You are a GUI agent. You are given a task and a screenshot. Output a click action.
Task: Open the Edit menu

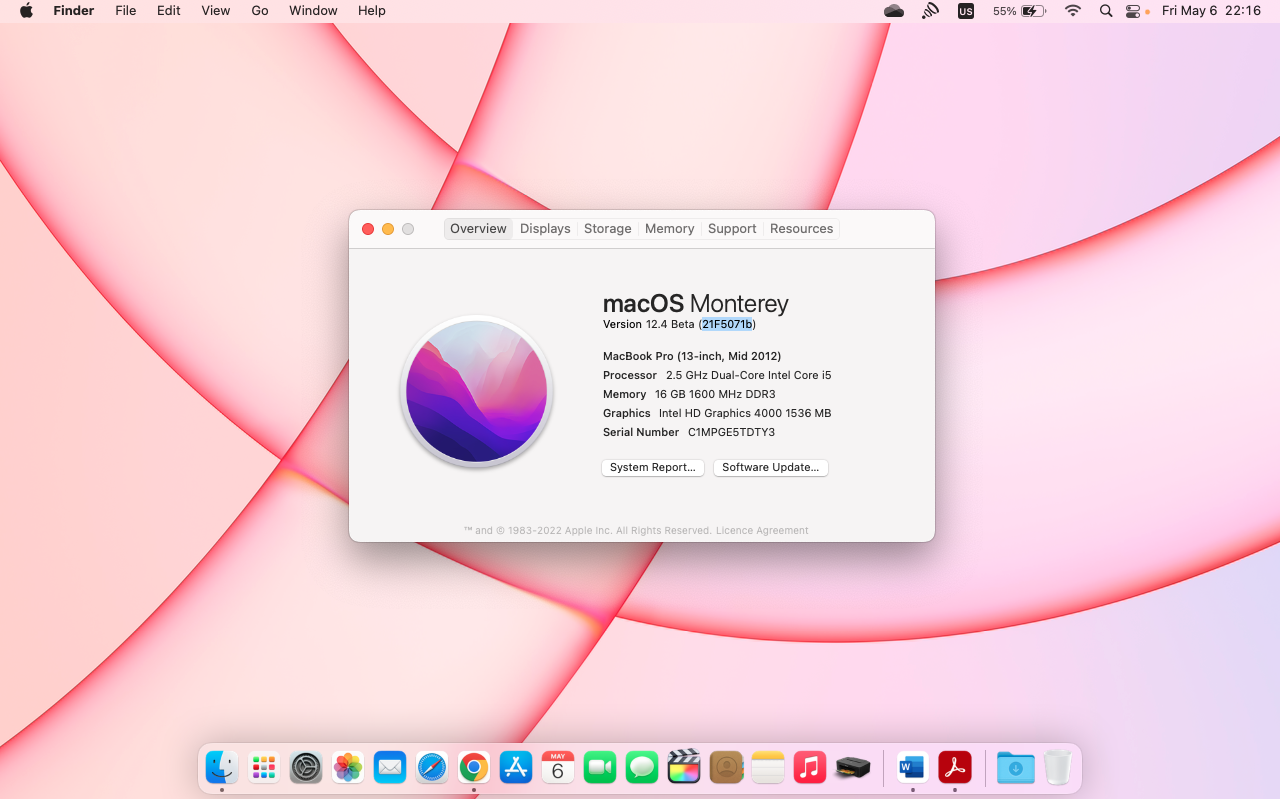(169, 11)
